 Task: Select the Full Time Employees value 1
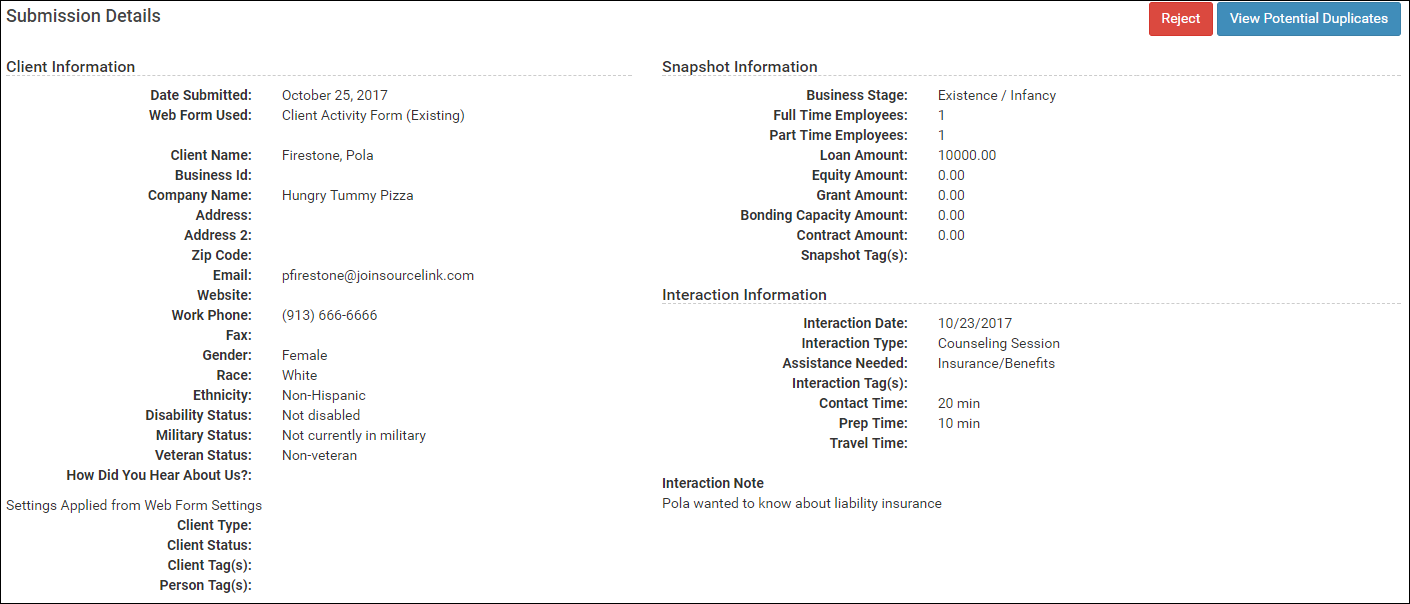[942, 115]
